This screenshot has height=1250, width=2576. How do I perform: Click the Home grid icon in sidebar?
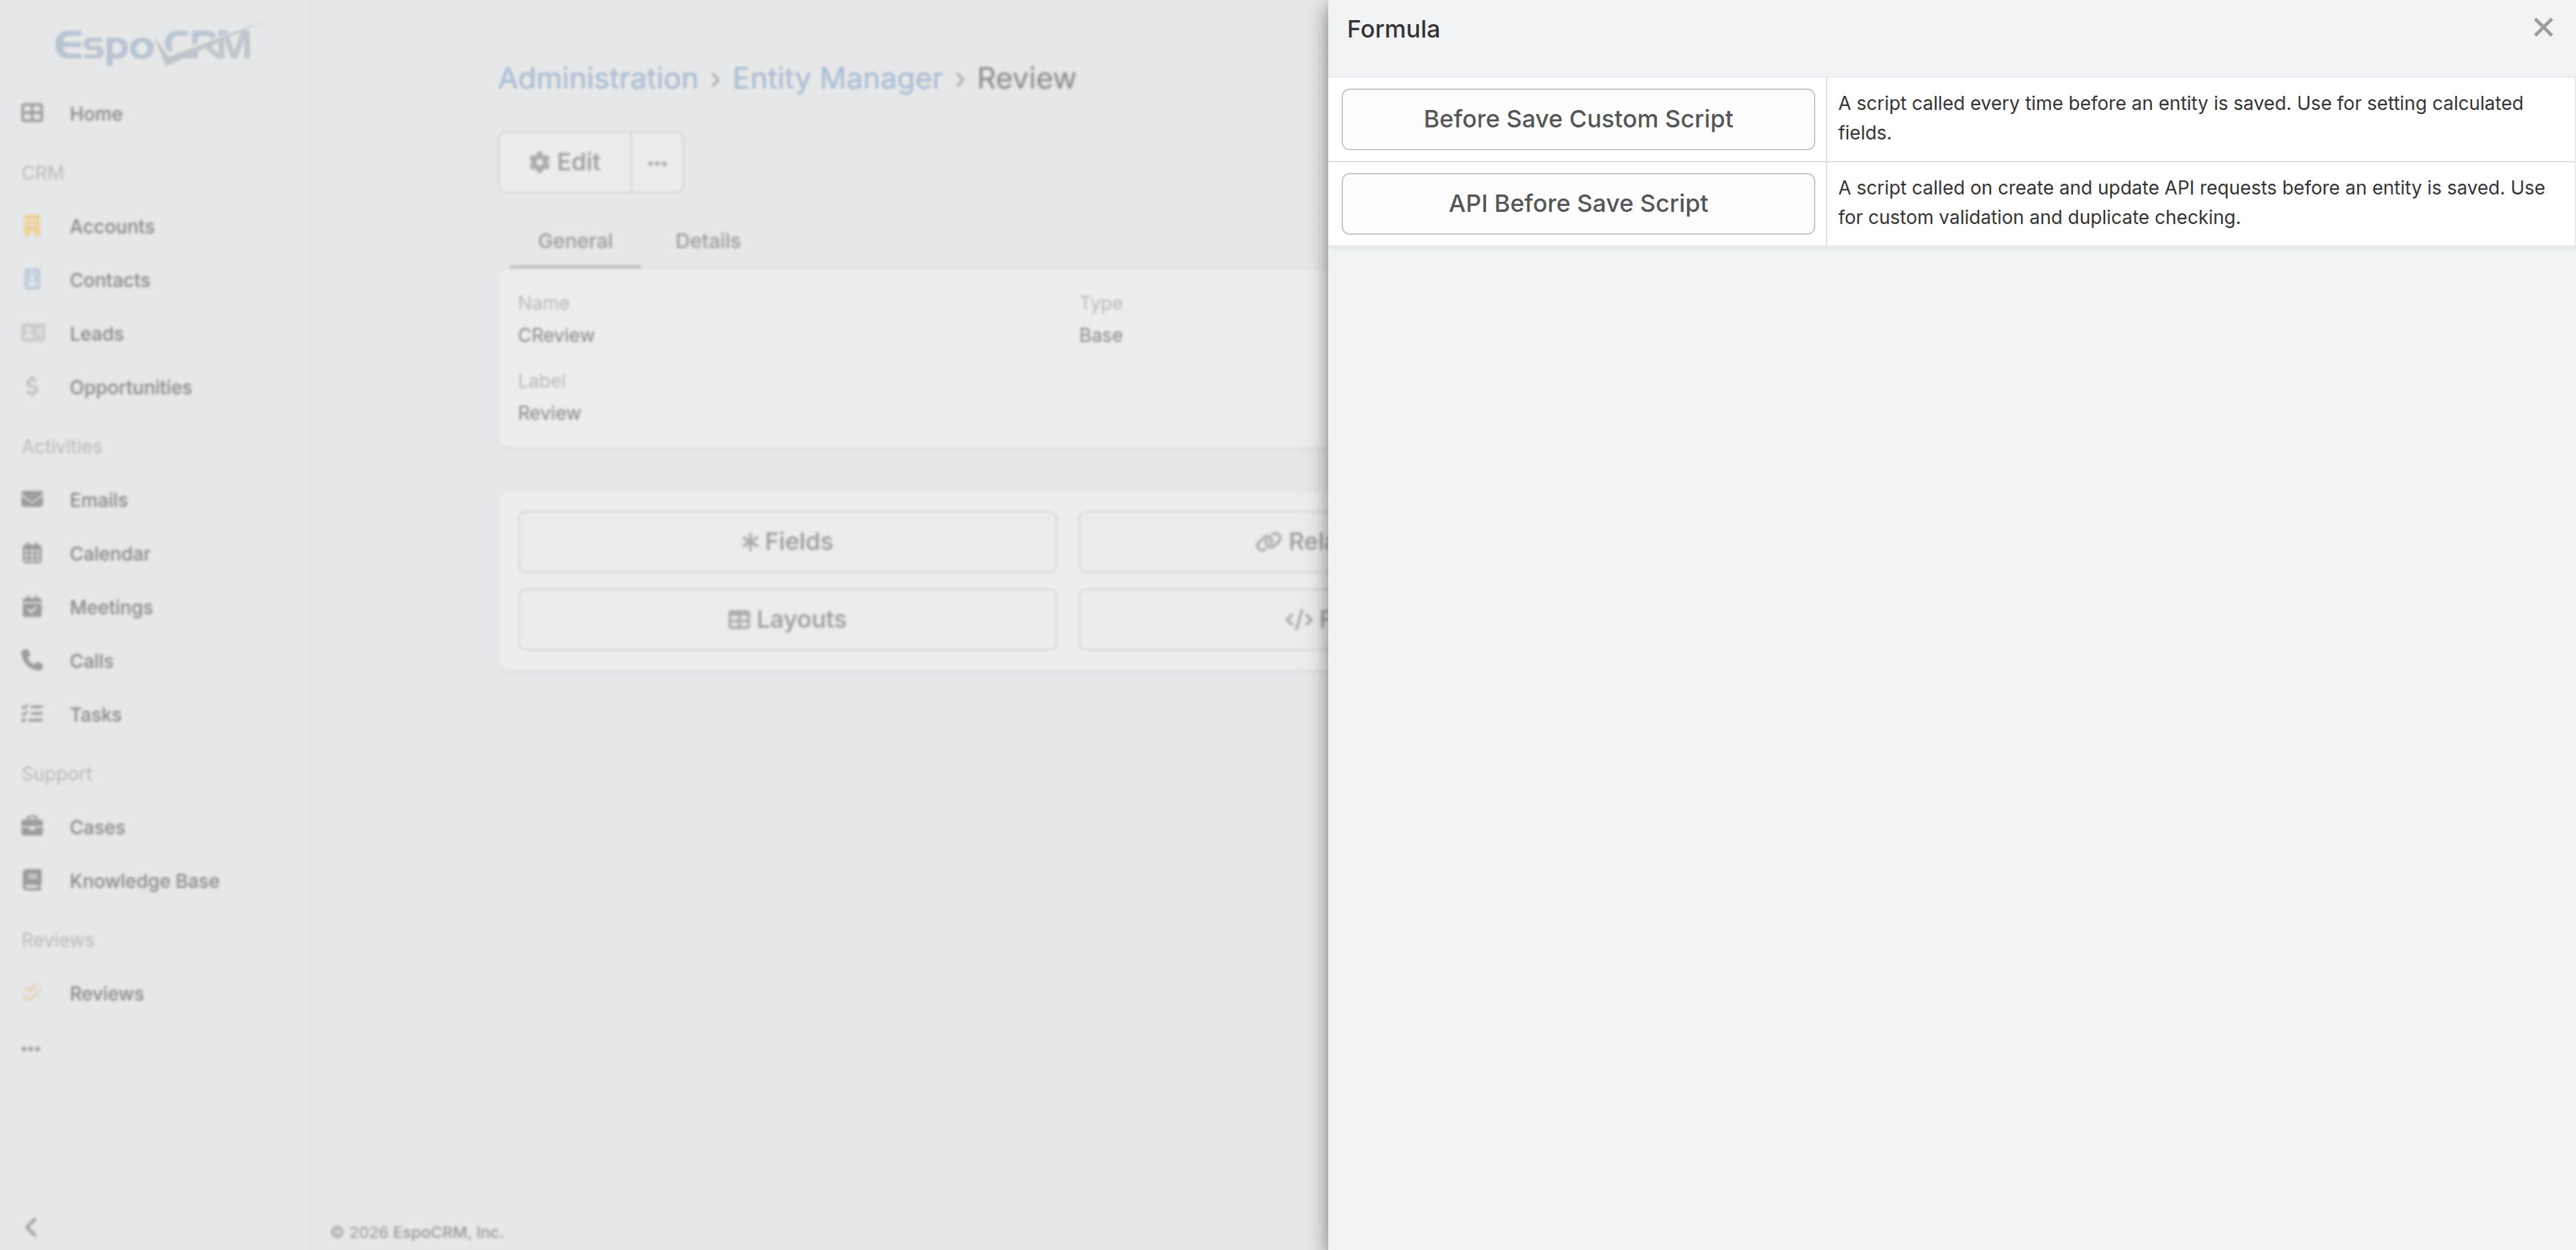click(x=32, y=113)
